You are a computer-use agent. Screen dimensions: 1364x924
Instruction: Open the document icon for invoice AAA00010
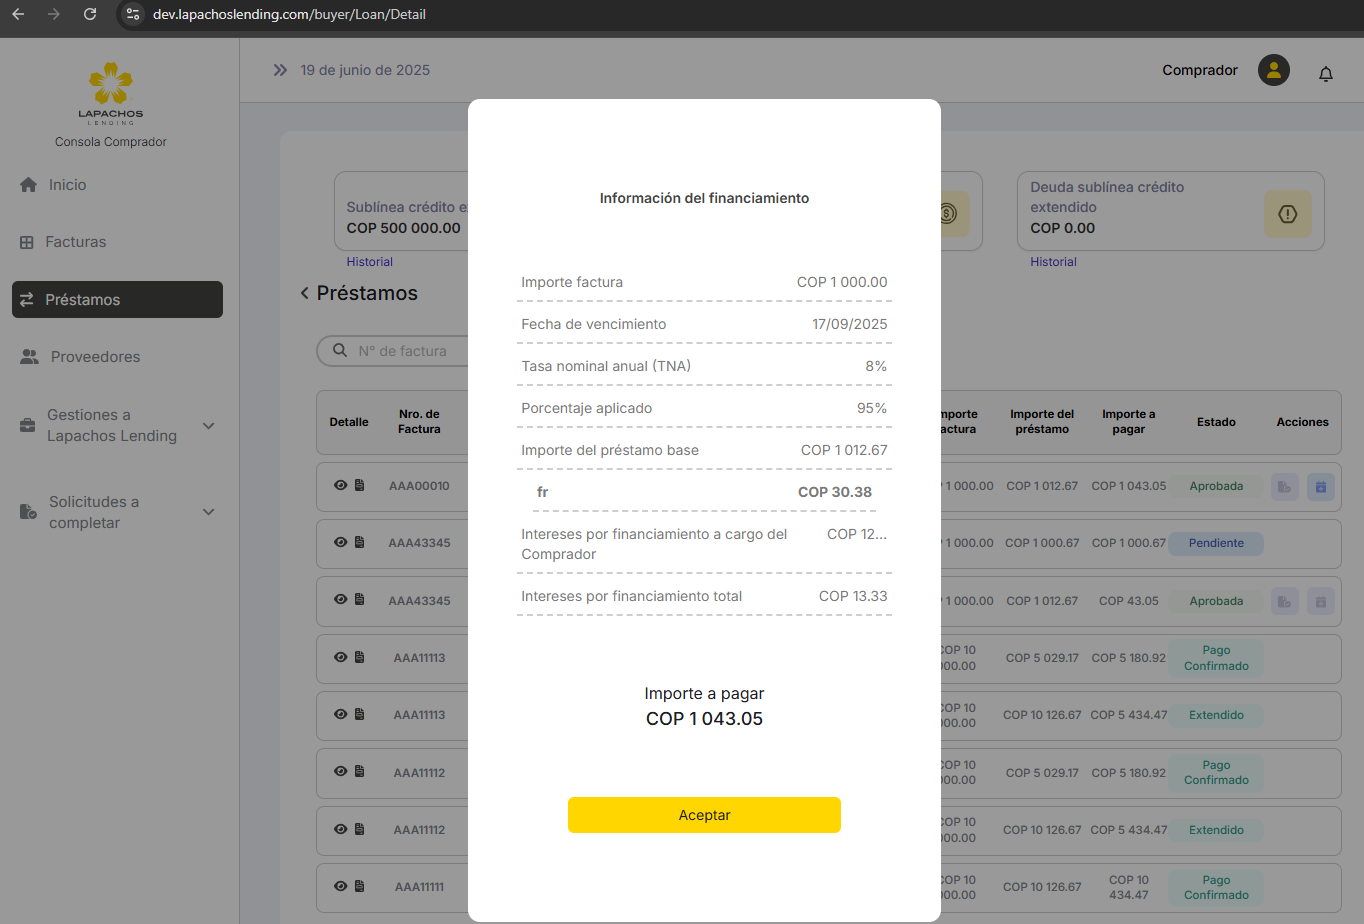(360, 486)
